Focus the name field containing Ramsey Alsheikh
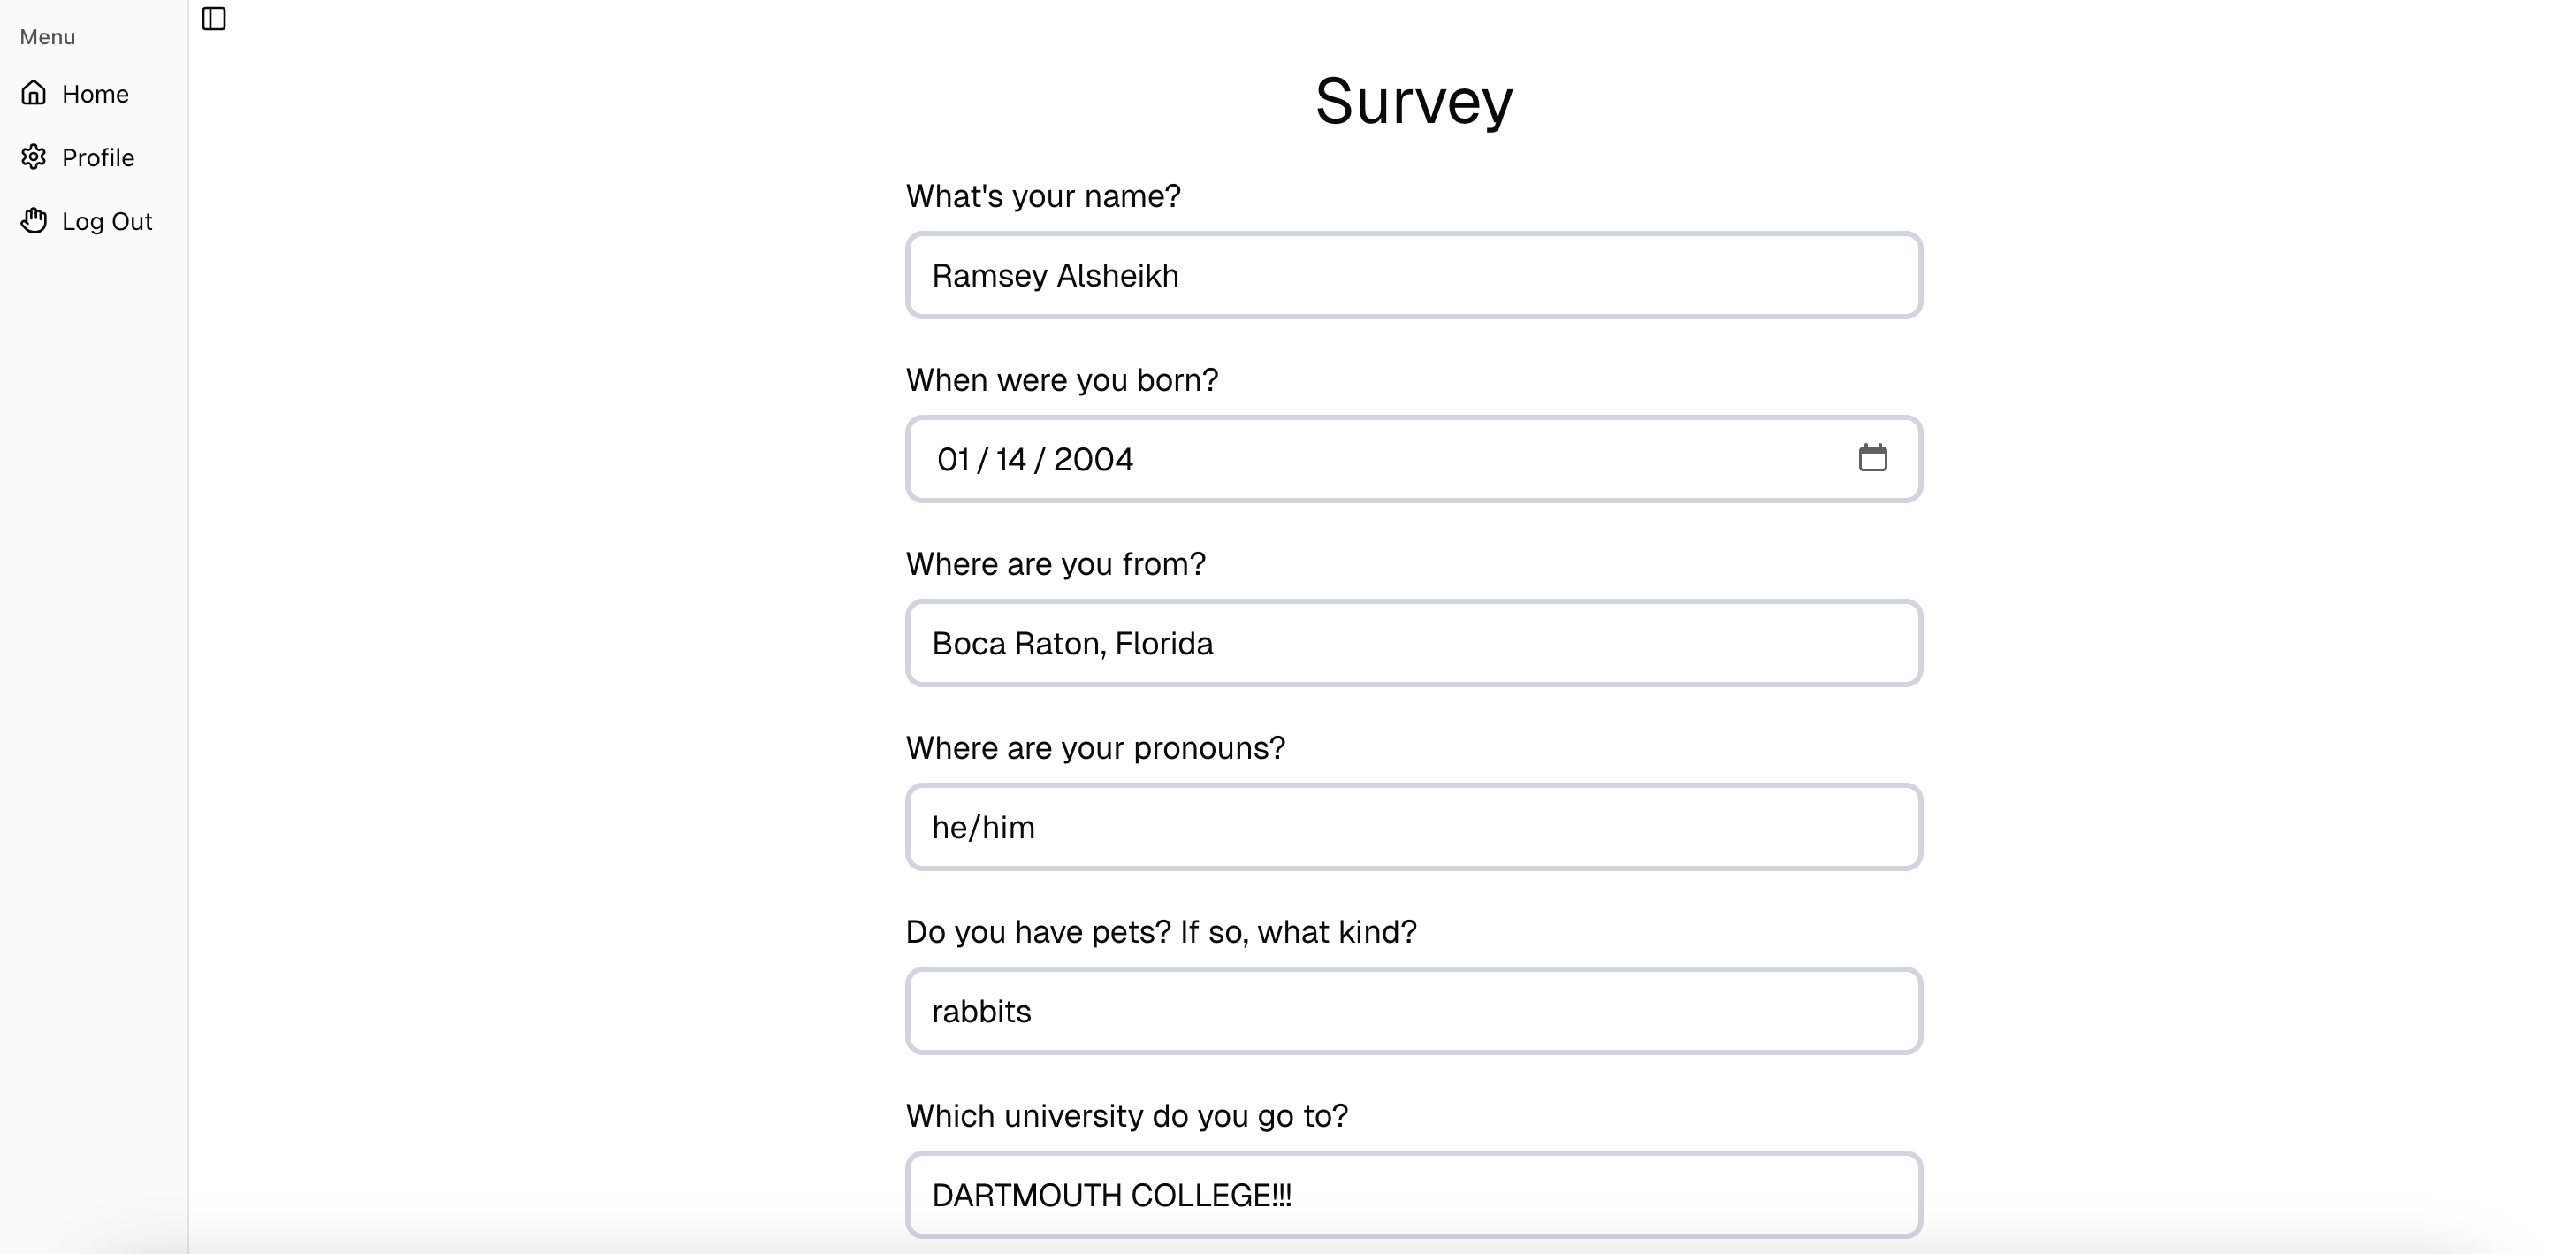 coord(1413,275)
